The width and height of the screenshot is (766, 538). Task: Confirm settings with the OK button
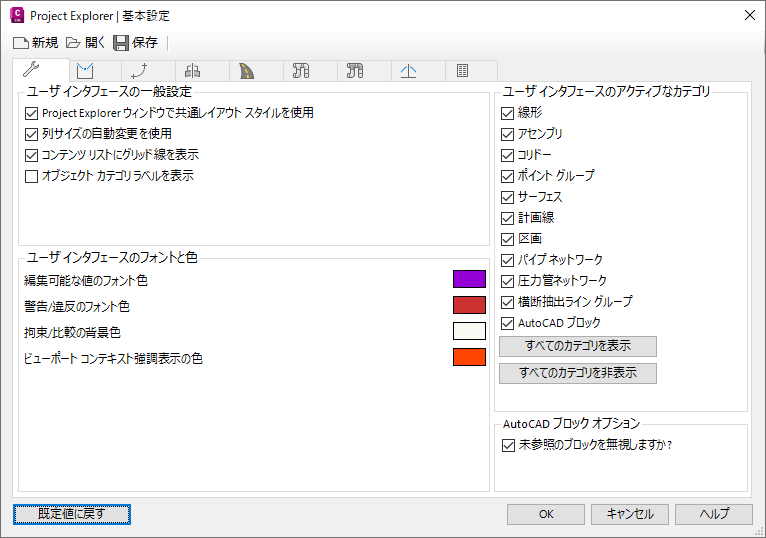point(546,515)
